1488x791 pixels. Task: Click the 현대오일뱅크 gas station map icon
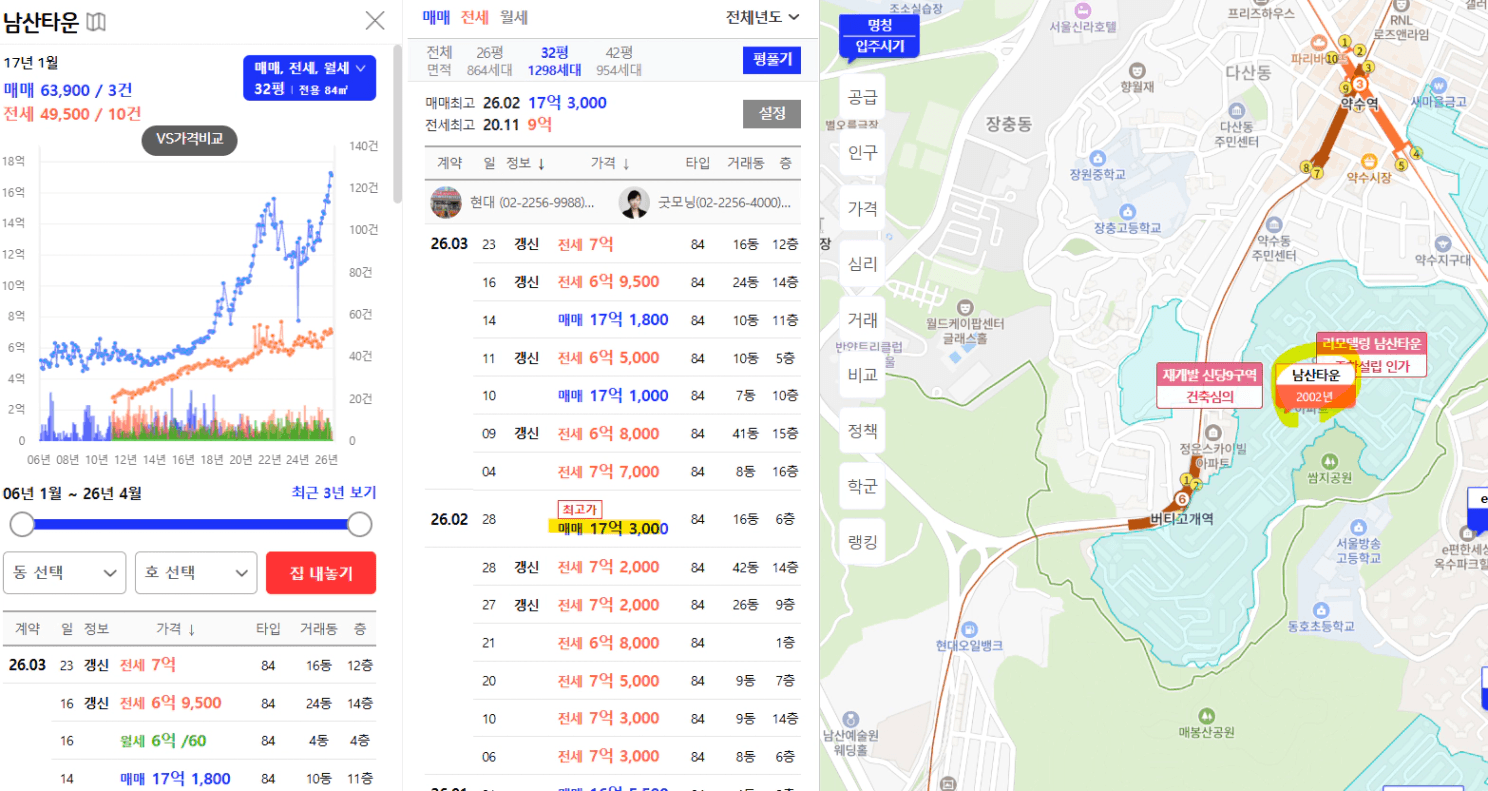[969, 628]
